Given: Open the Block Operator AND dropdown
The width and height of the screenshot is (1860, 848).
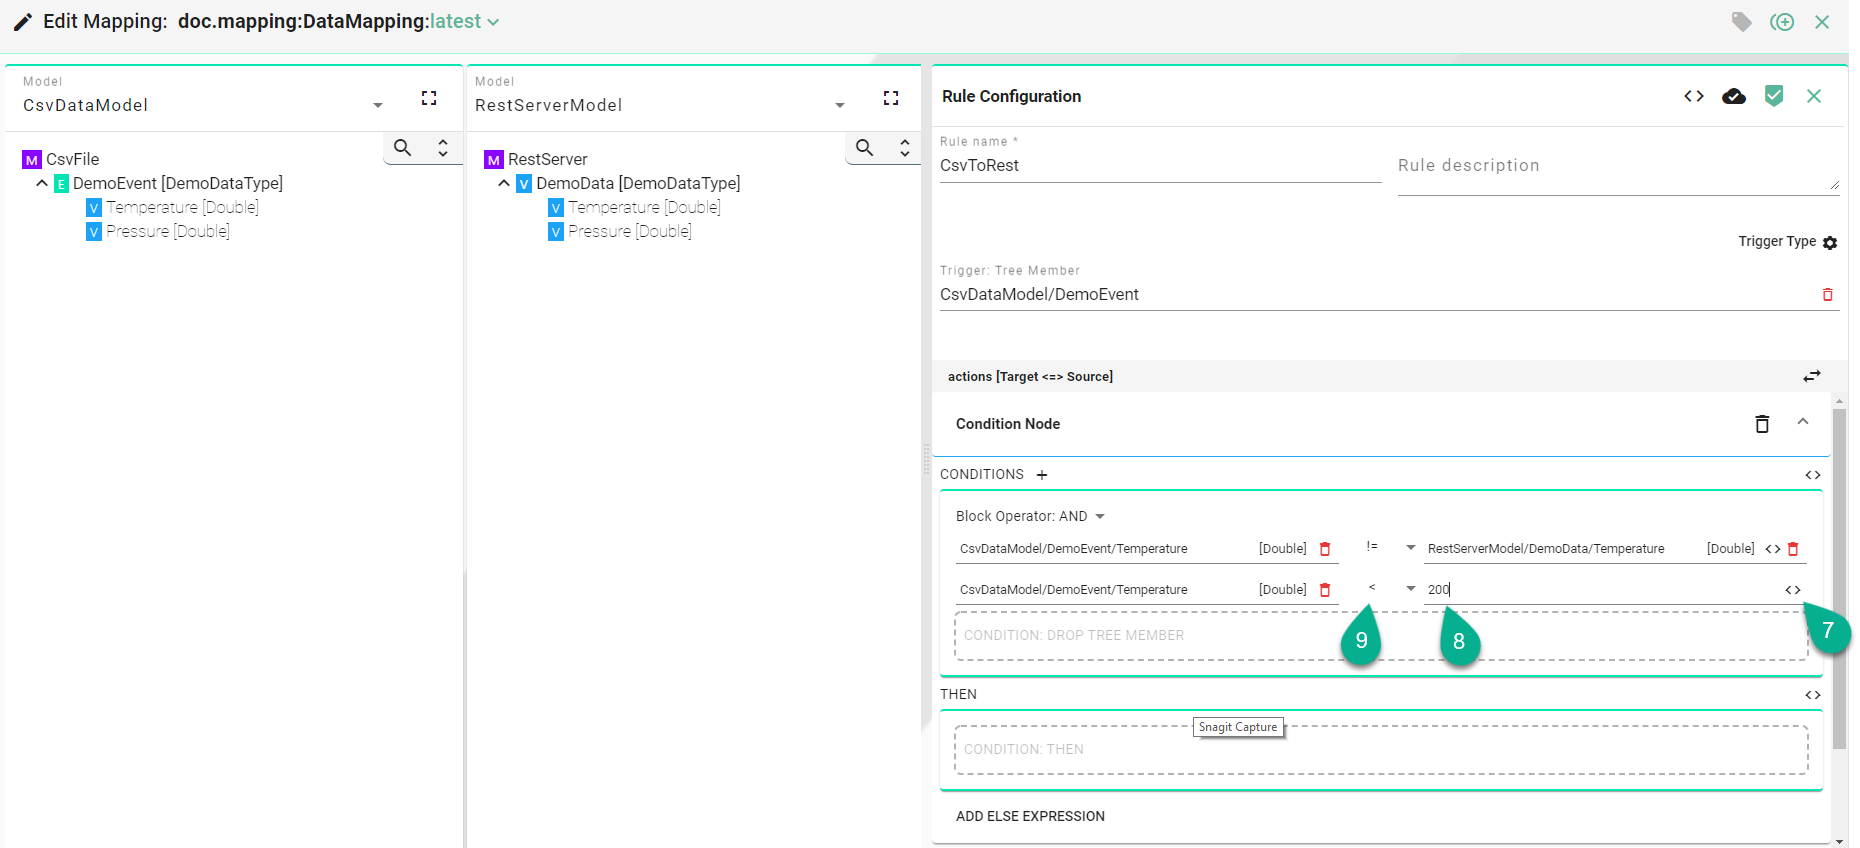Looking at the screenshot, I should pos(1100,516).
